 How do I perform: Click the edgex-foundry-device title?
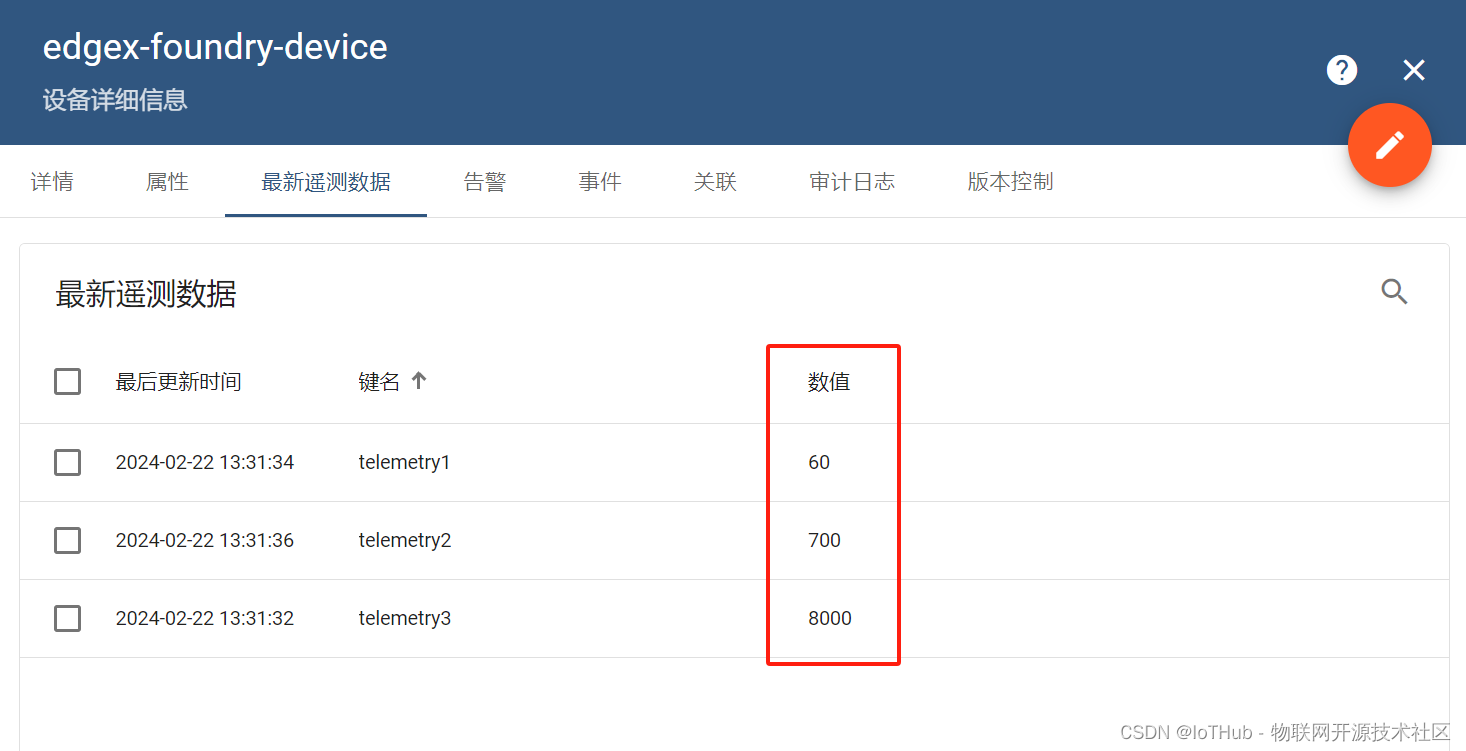[x=215, y=48]
